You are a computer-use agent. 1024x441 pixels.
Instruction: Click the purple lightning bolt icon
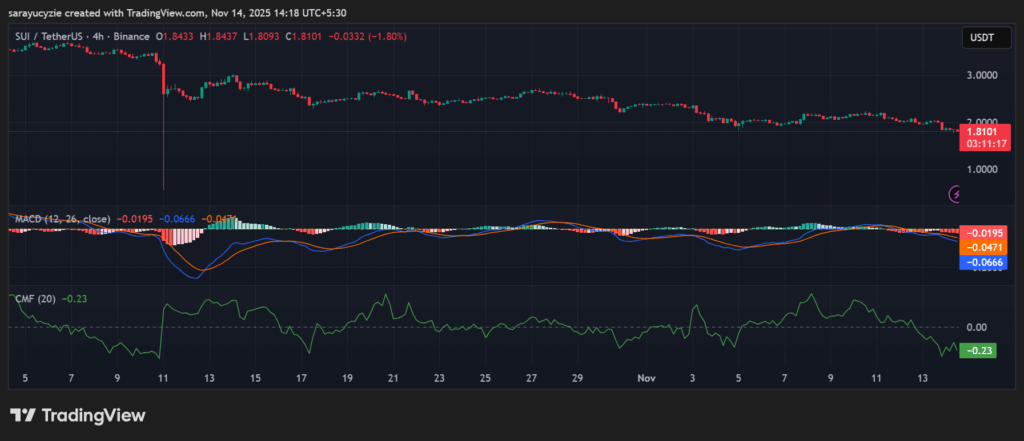tap(954, 193)
